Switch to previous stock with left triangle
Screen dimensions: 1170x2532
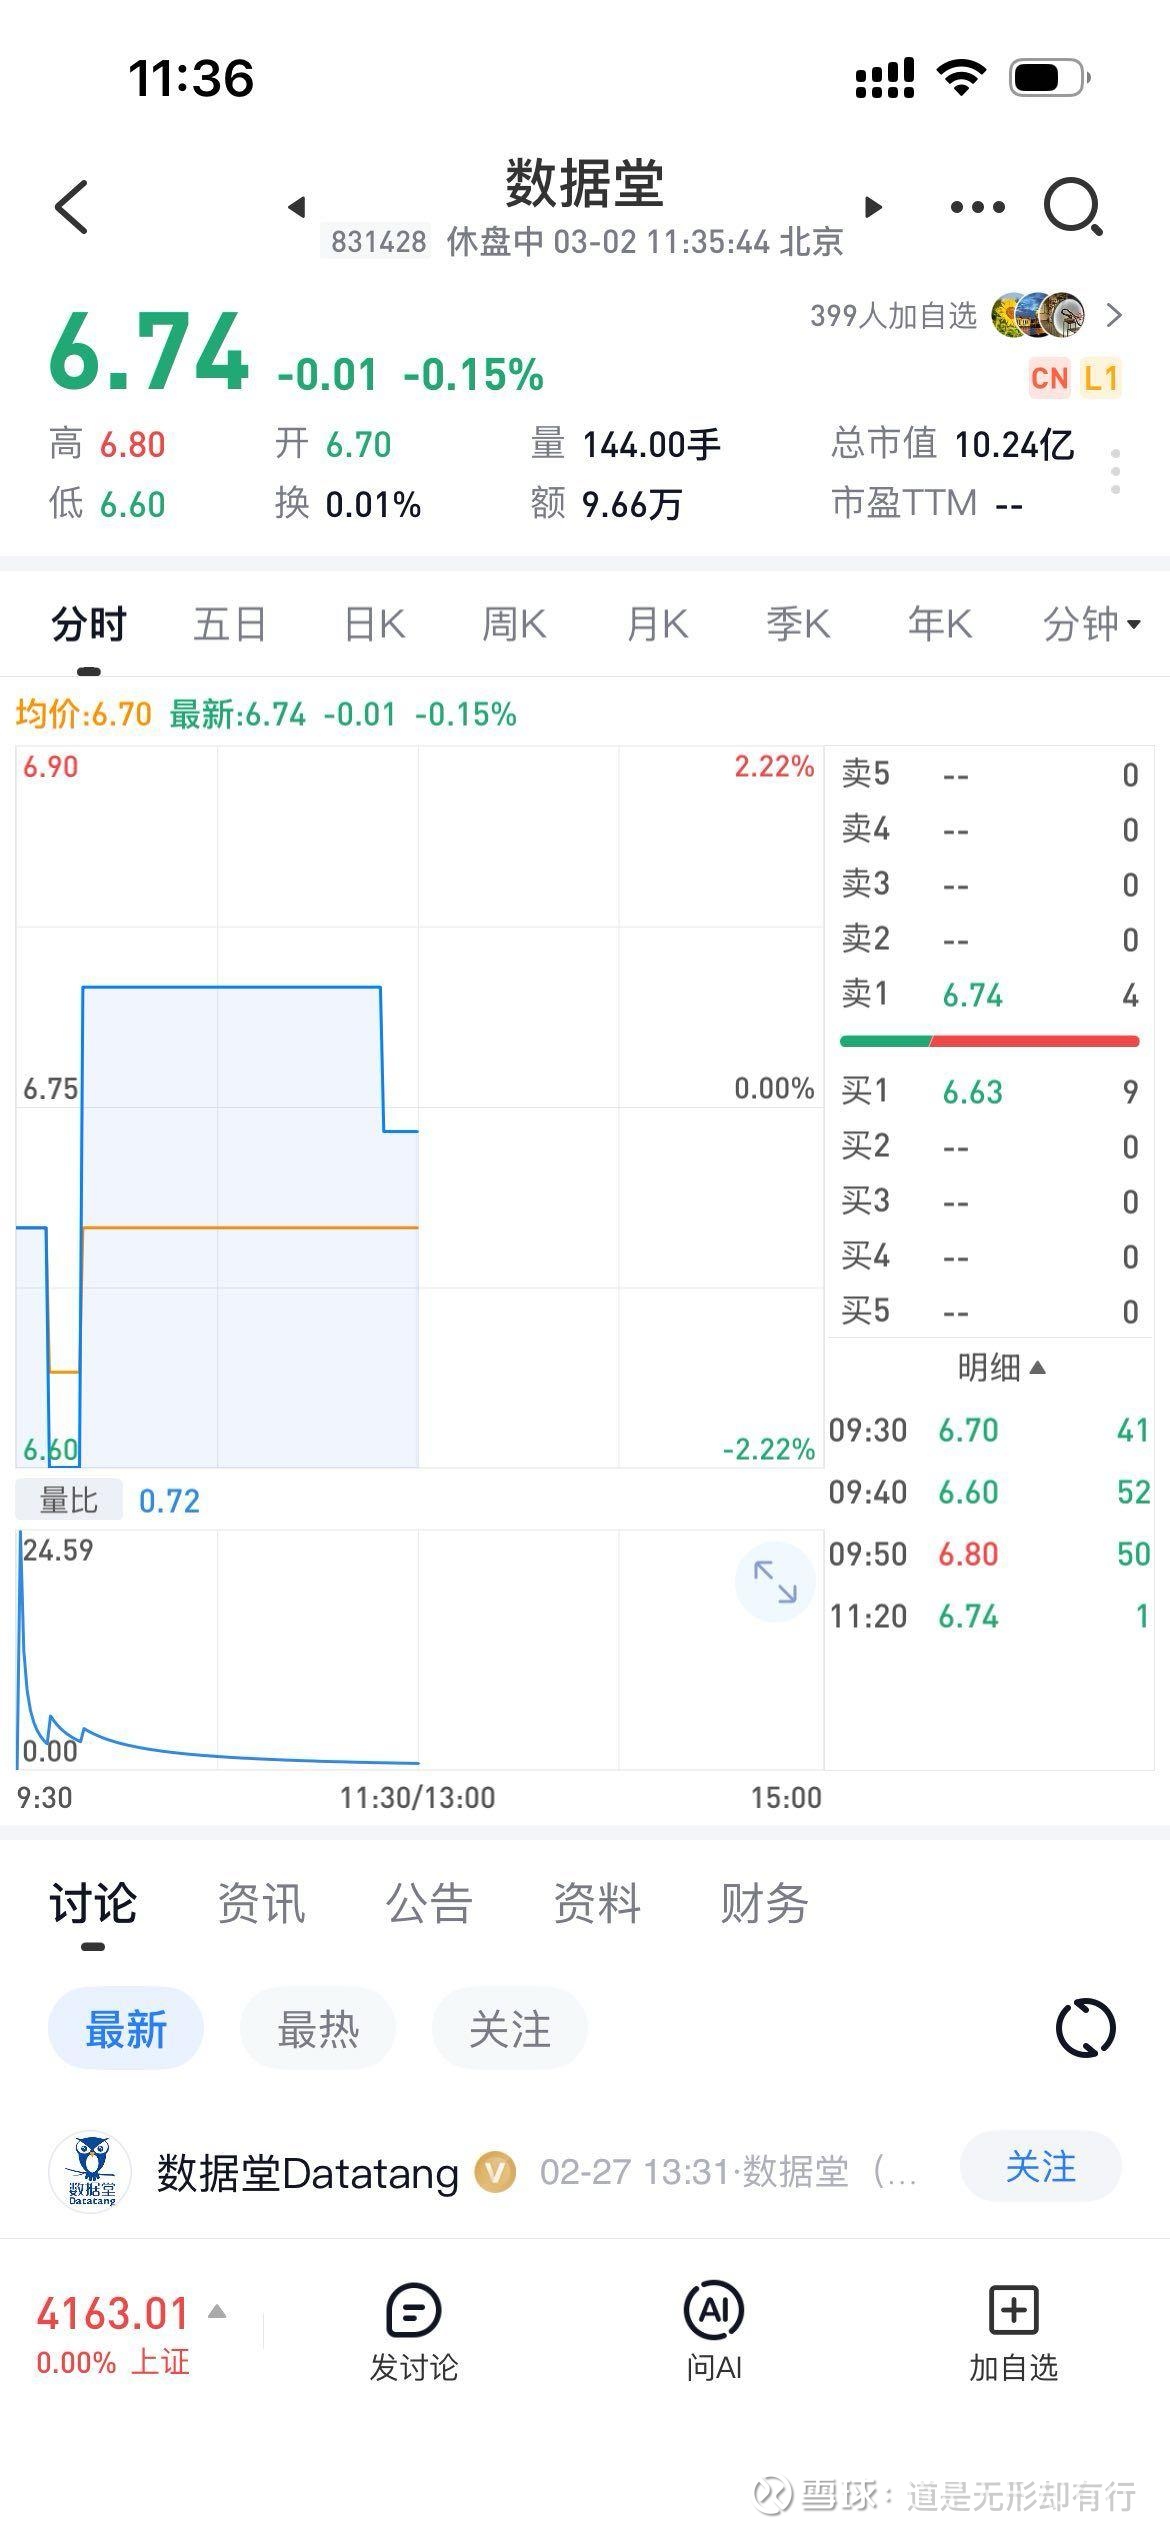[x=296, y=207]
